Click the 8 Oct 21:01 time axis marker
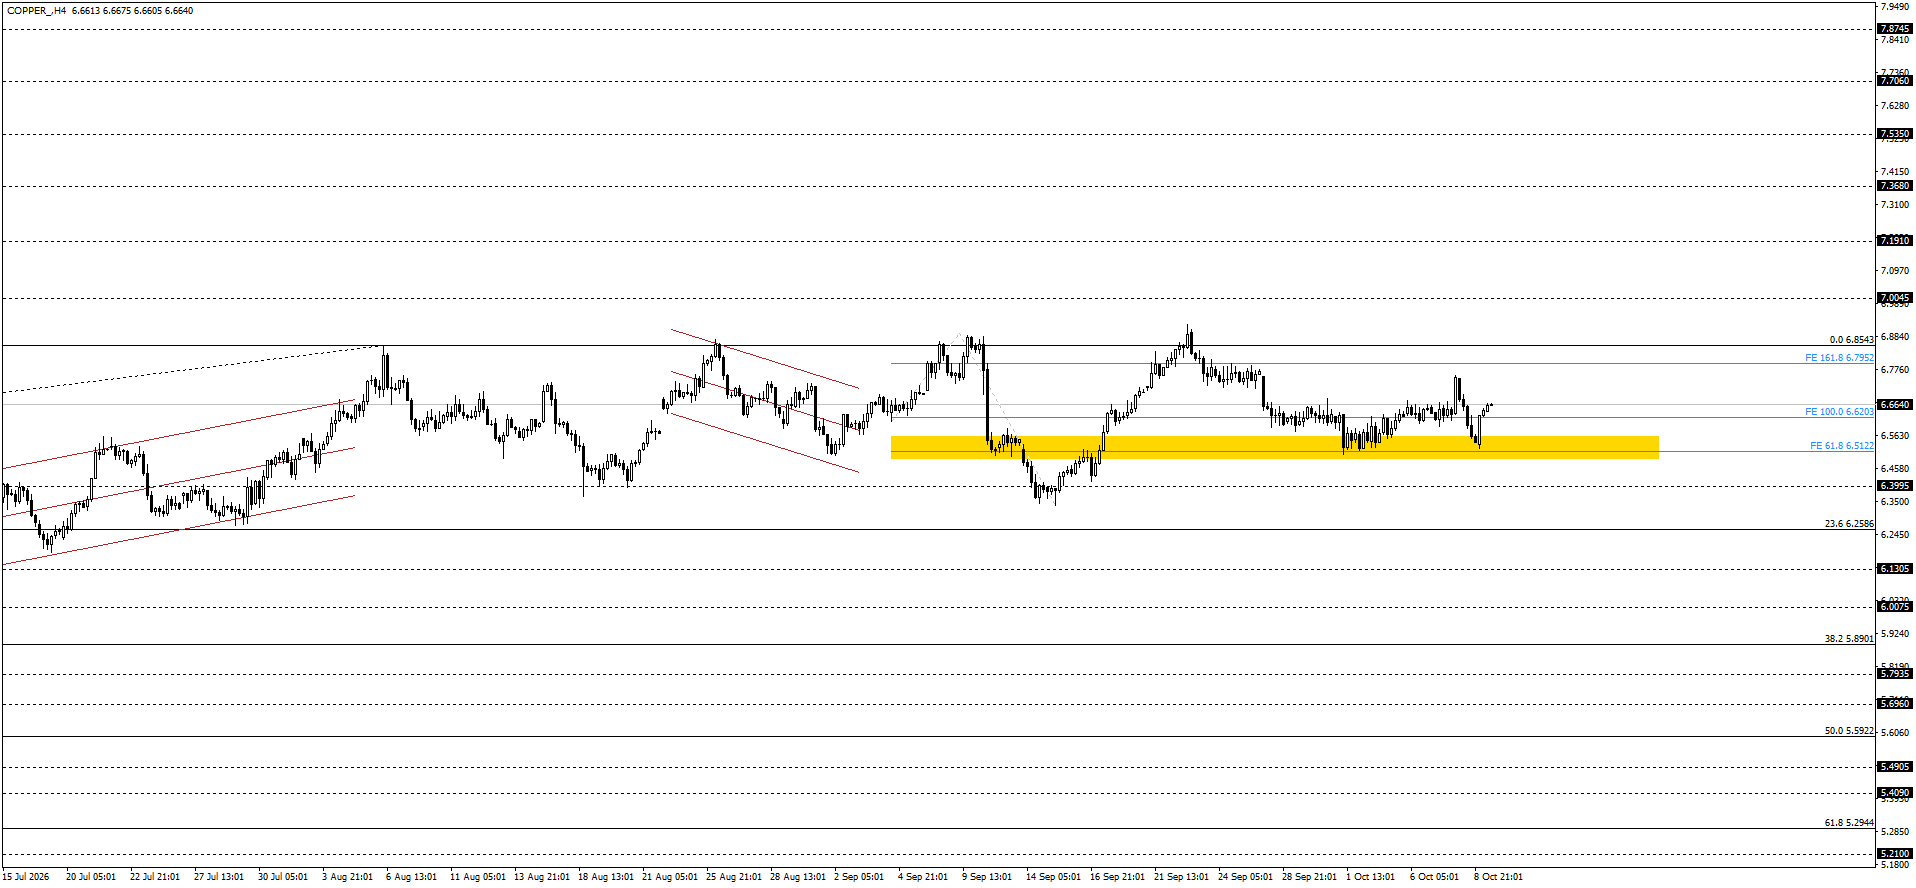This screenshot has height=888, width=1916. [x=1498, y=877]
